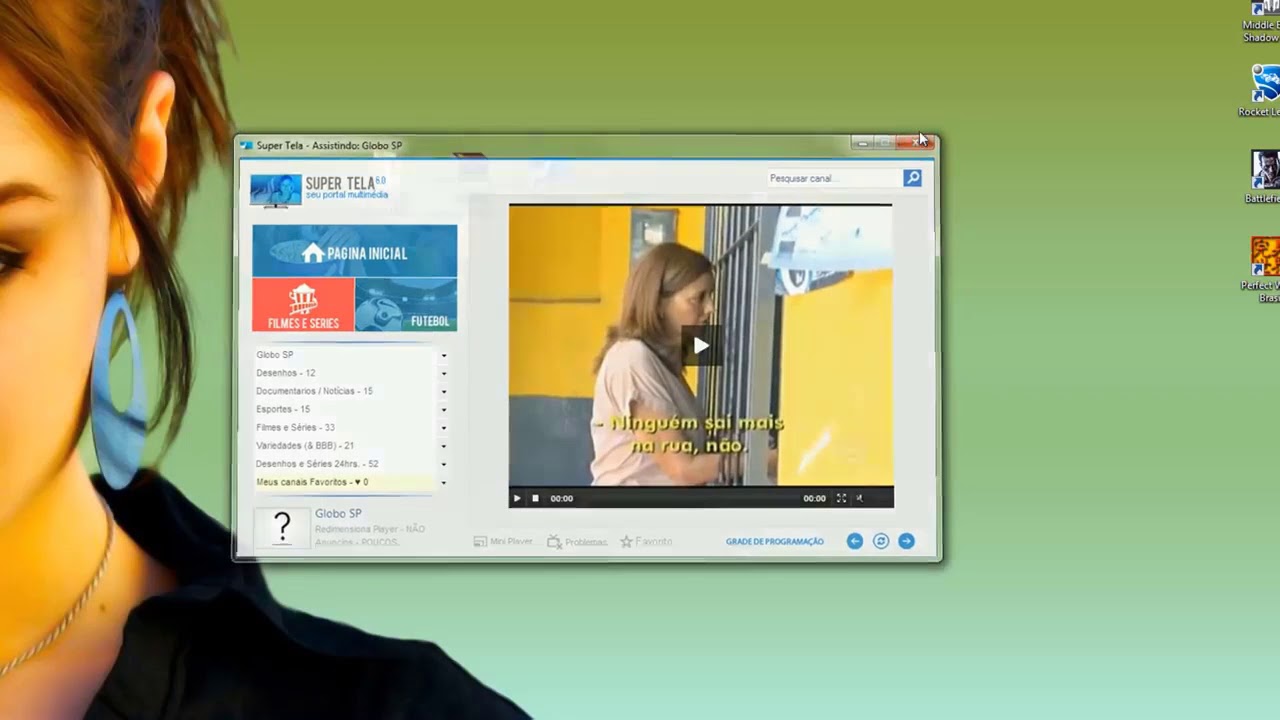Open GRADE DE PROGRAMAÇÃO link
This screenshot has width=1280, height=720.
pyautogui.click(x=775, y=541)
